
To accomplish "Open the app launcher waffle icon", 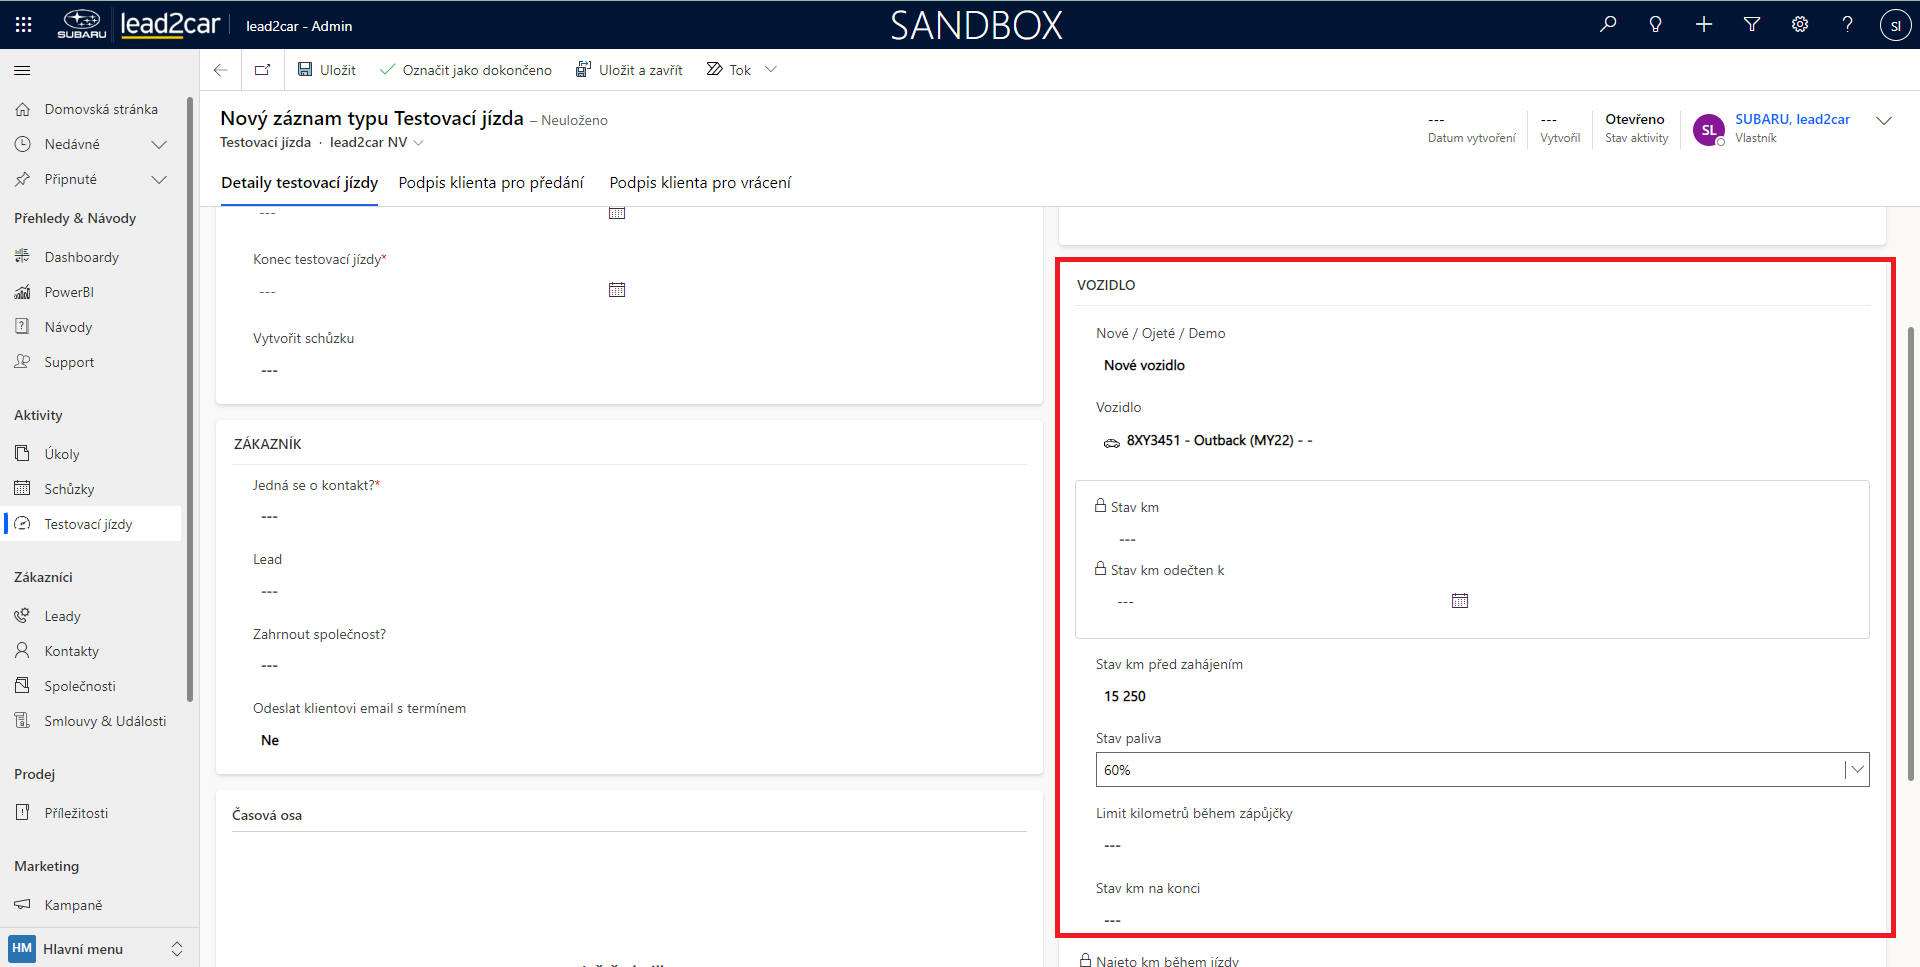I will click(24, 25).
